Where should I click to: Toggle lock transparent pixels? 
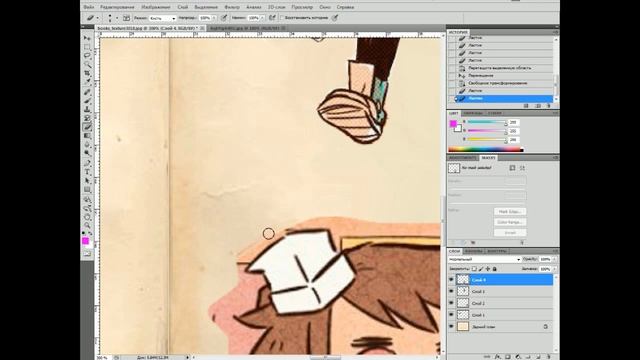click(474, 269)
